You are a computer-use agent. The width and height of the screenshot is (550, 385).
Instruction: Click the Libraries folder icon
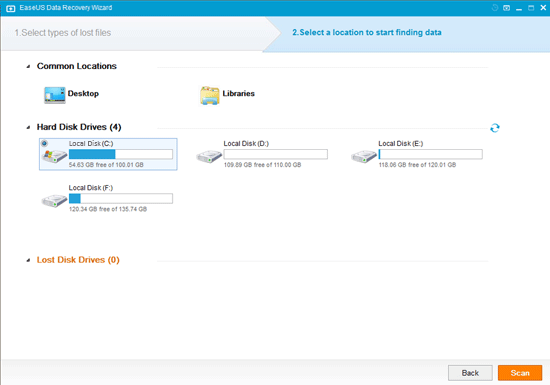(x=210, y=95)
